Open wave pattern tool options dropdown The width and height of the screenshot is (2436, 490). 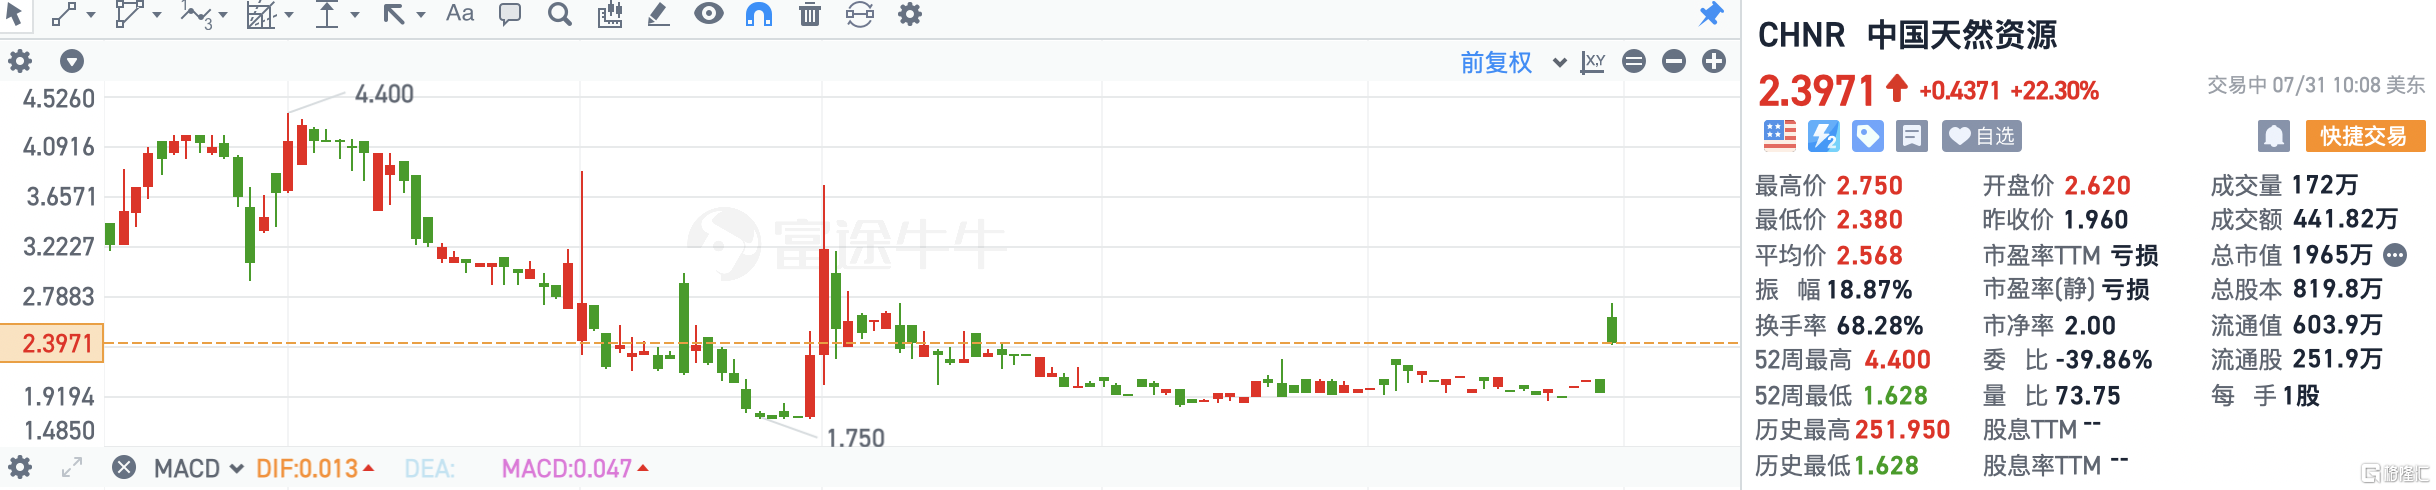click(223, 15)
